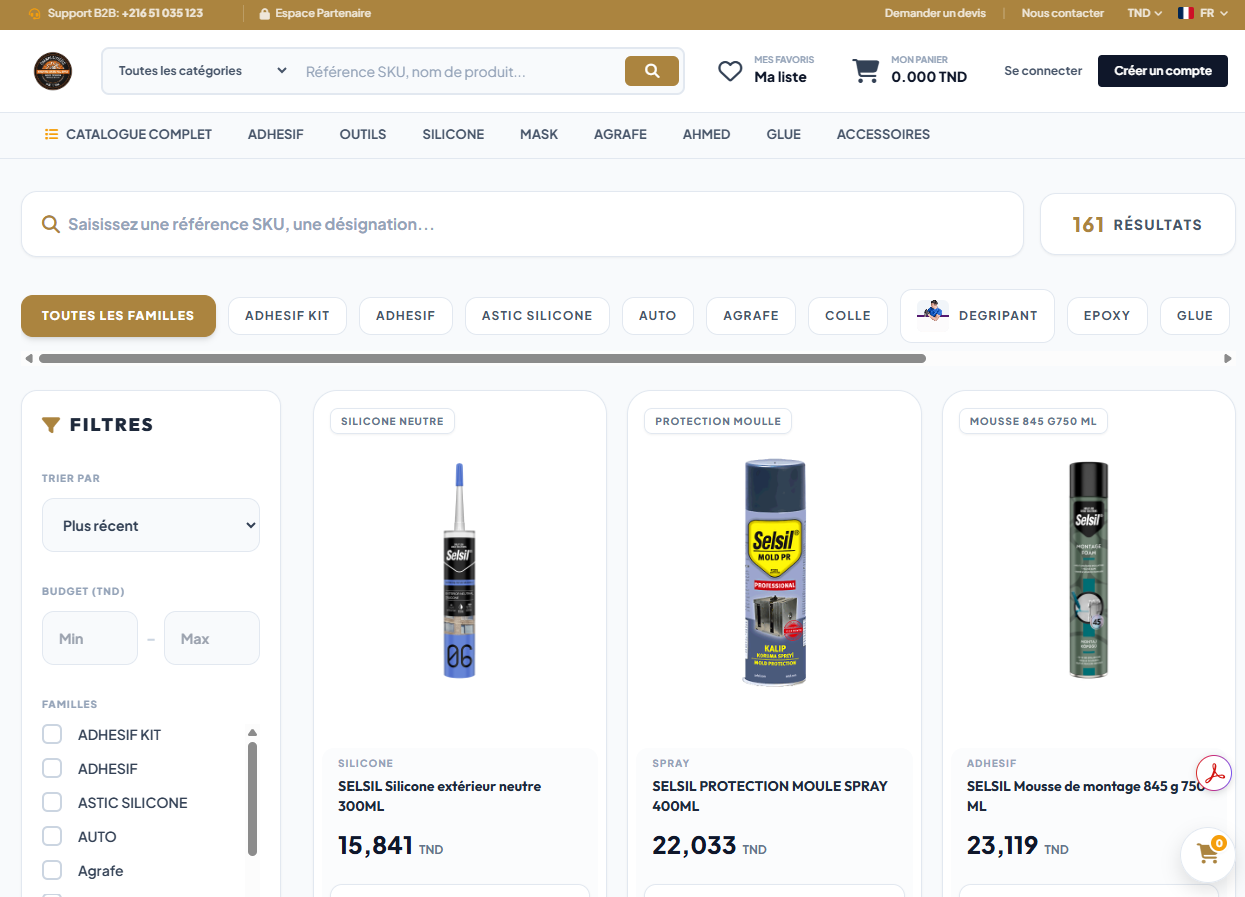
Task: Open the TND currency dropdown
Action: (x=1144, y=13)
